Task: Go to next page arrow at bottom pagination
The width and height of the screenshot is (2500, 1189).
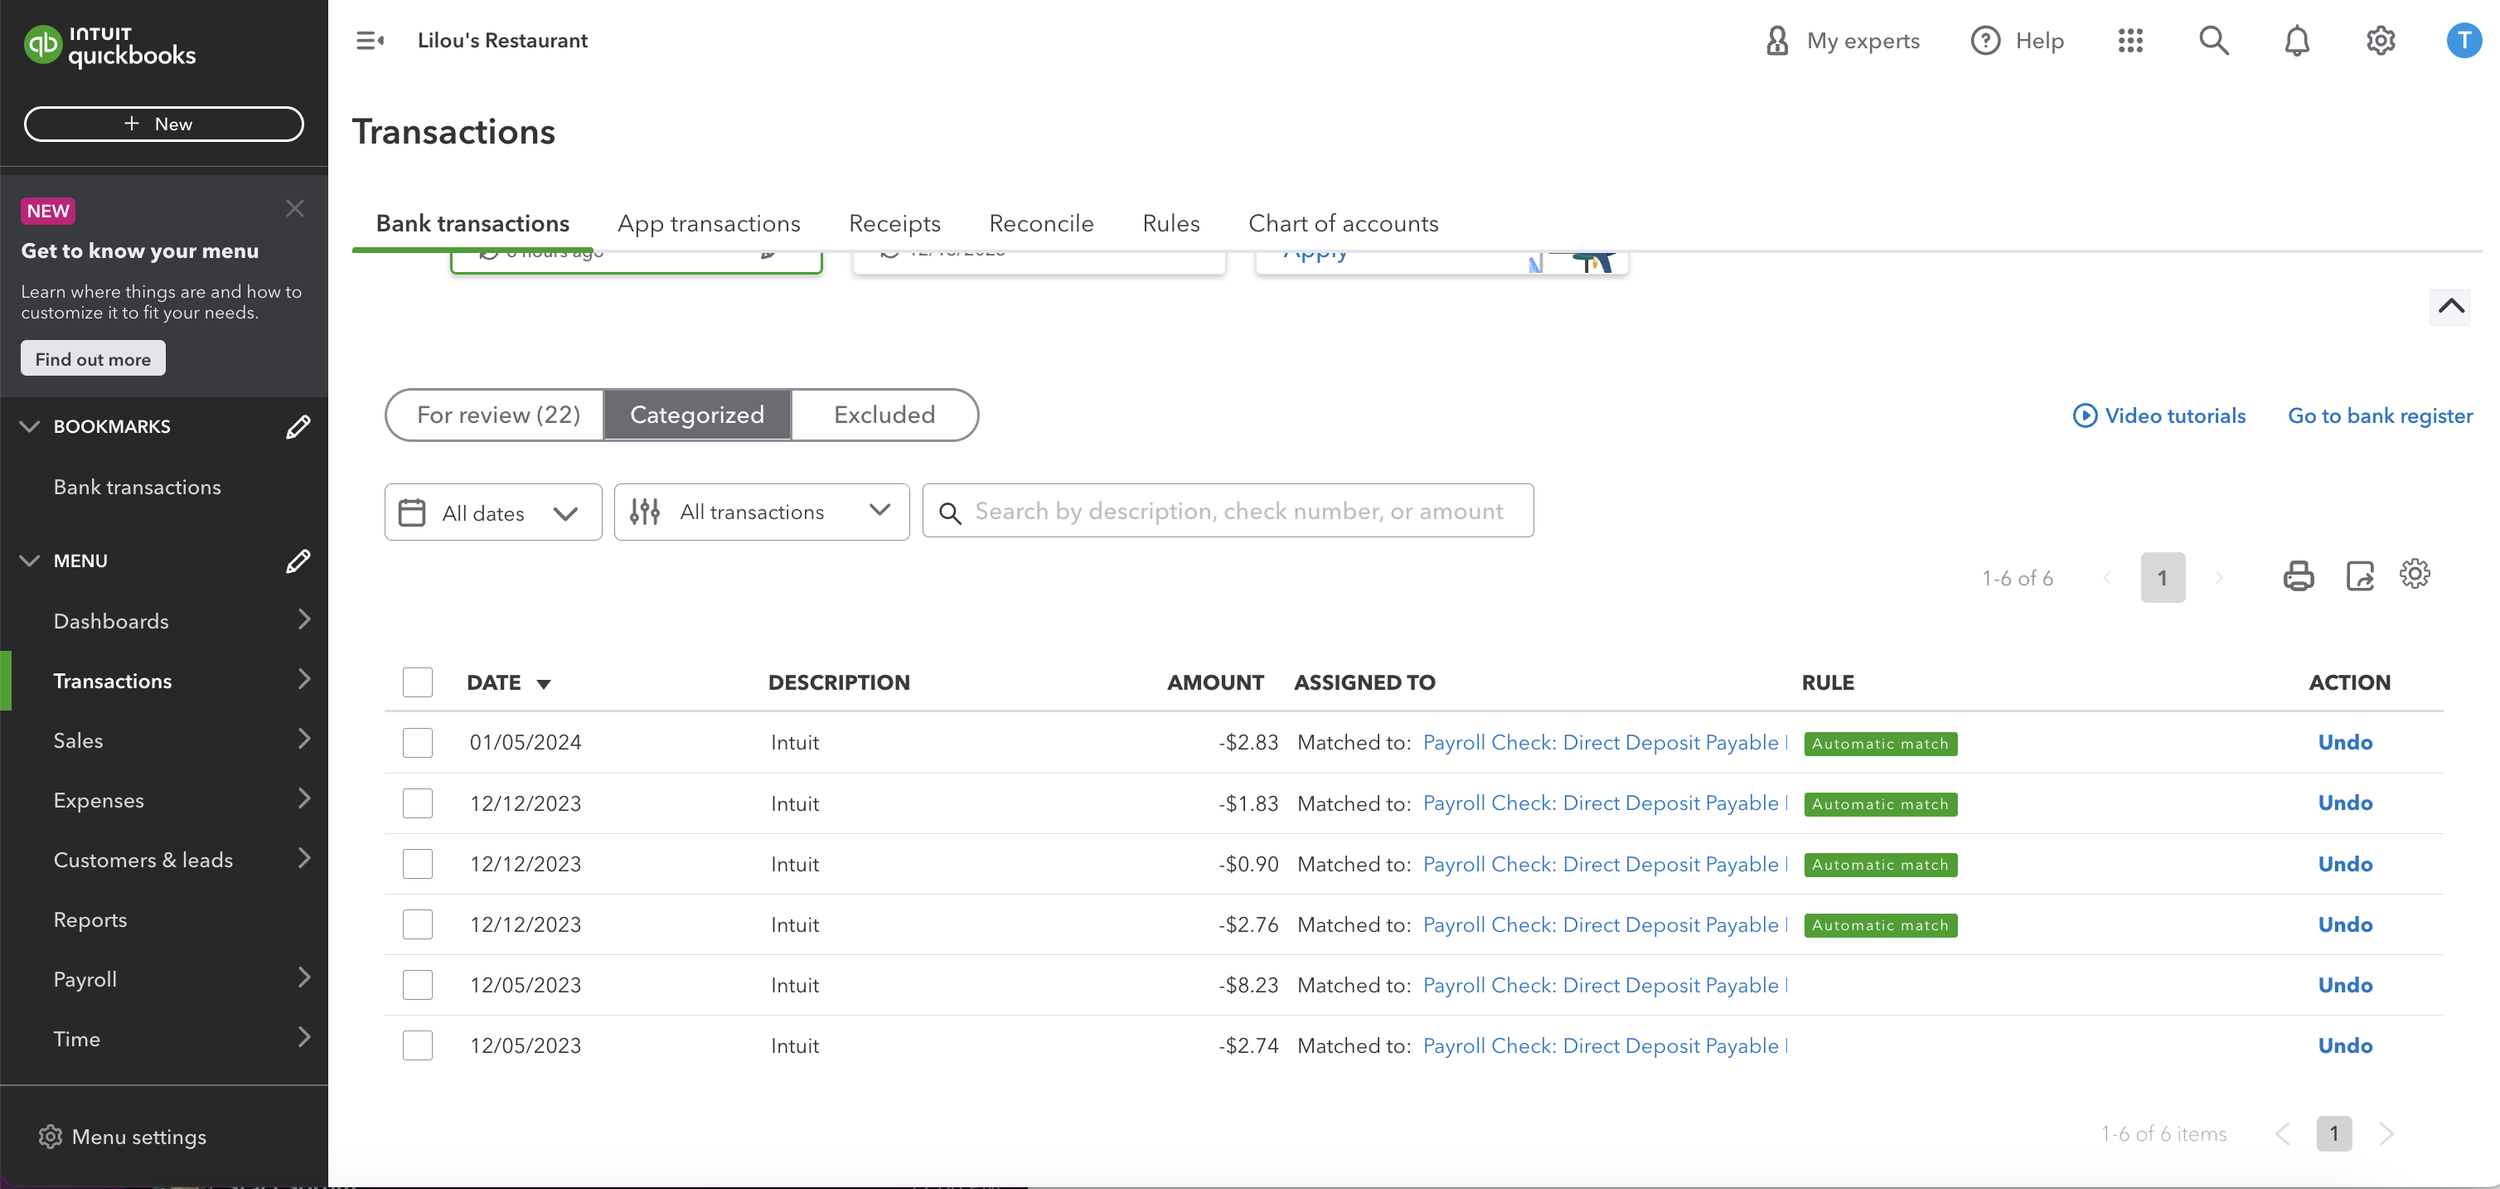Action: point(2387,1134)
